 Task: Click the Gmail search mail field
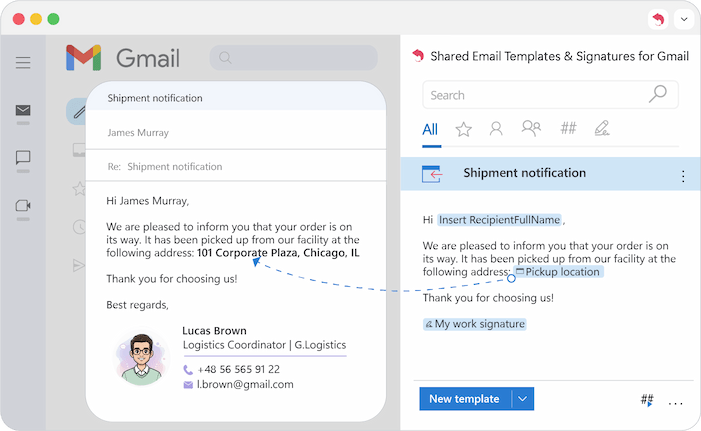click(293, 58)
